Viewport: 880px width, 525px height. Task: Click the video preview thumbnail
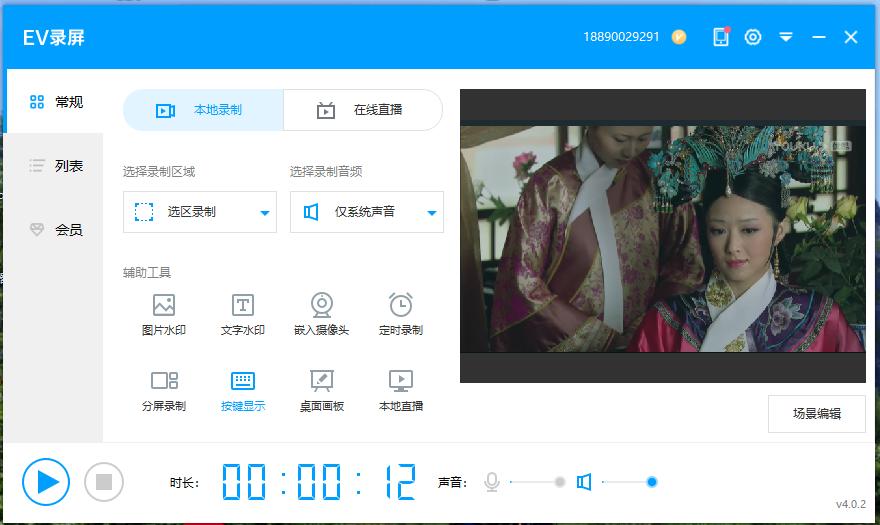tap(663, 236)
